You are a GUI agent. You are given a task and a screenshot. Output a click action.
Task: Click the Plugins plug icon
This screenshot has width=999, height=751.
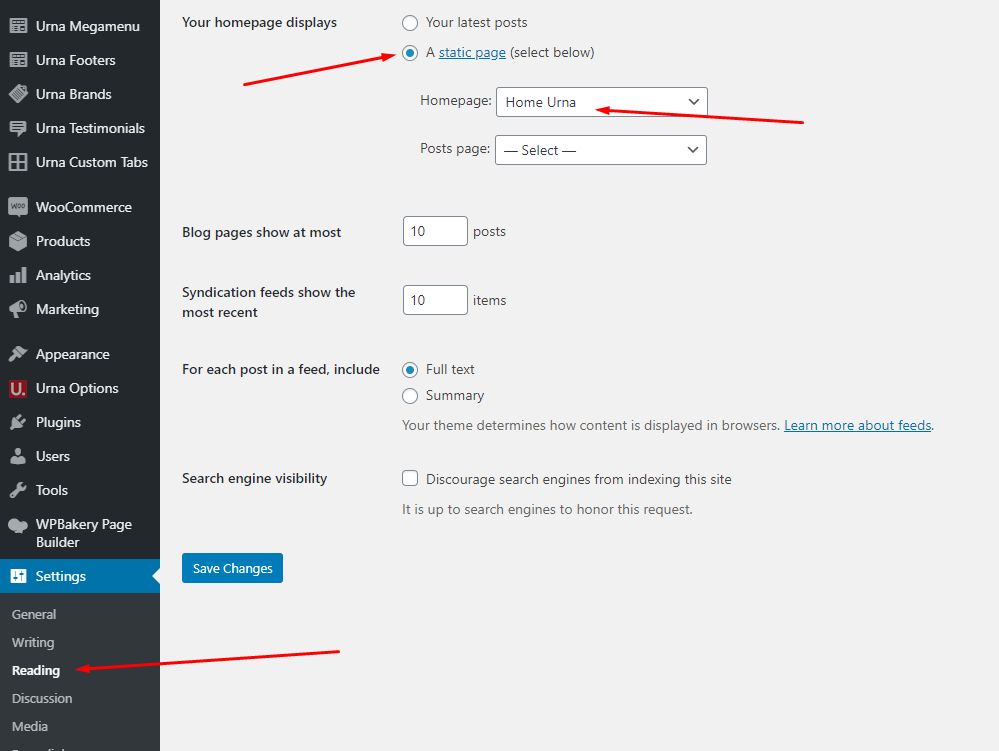[18, 422]
